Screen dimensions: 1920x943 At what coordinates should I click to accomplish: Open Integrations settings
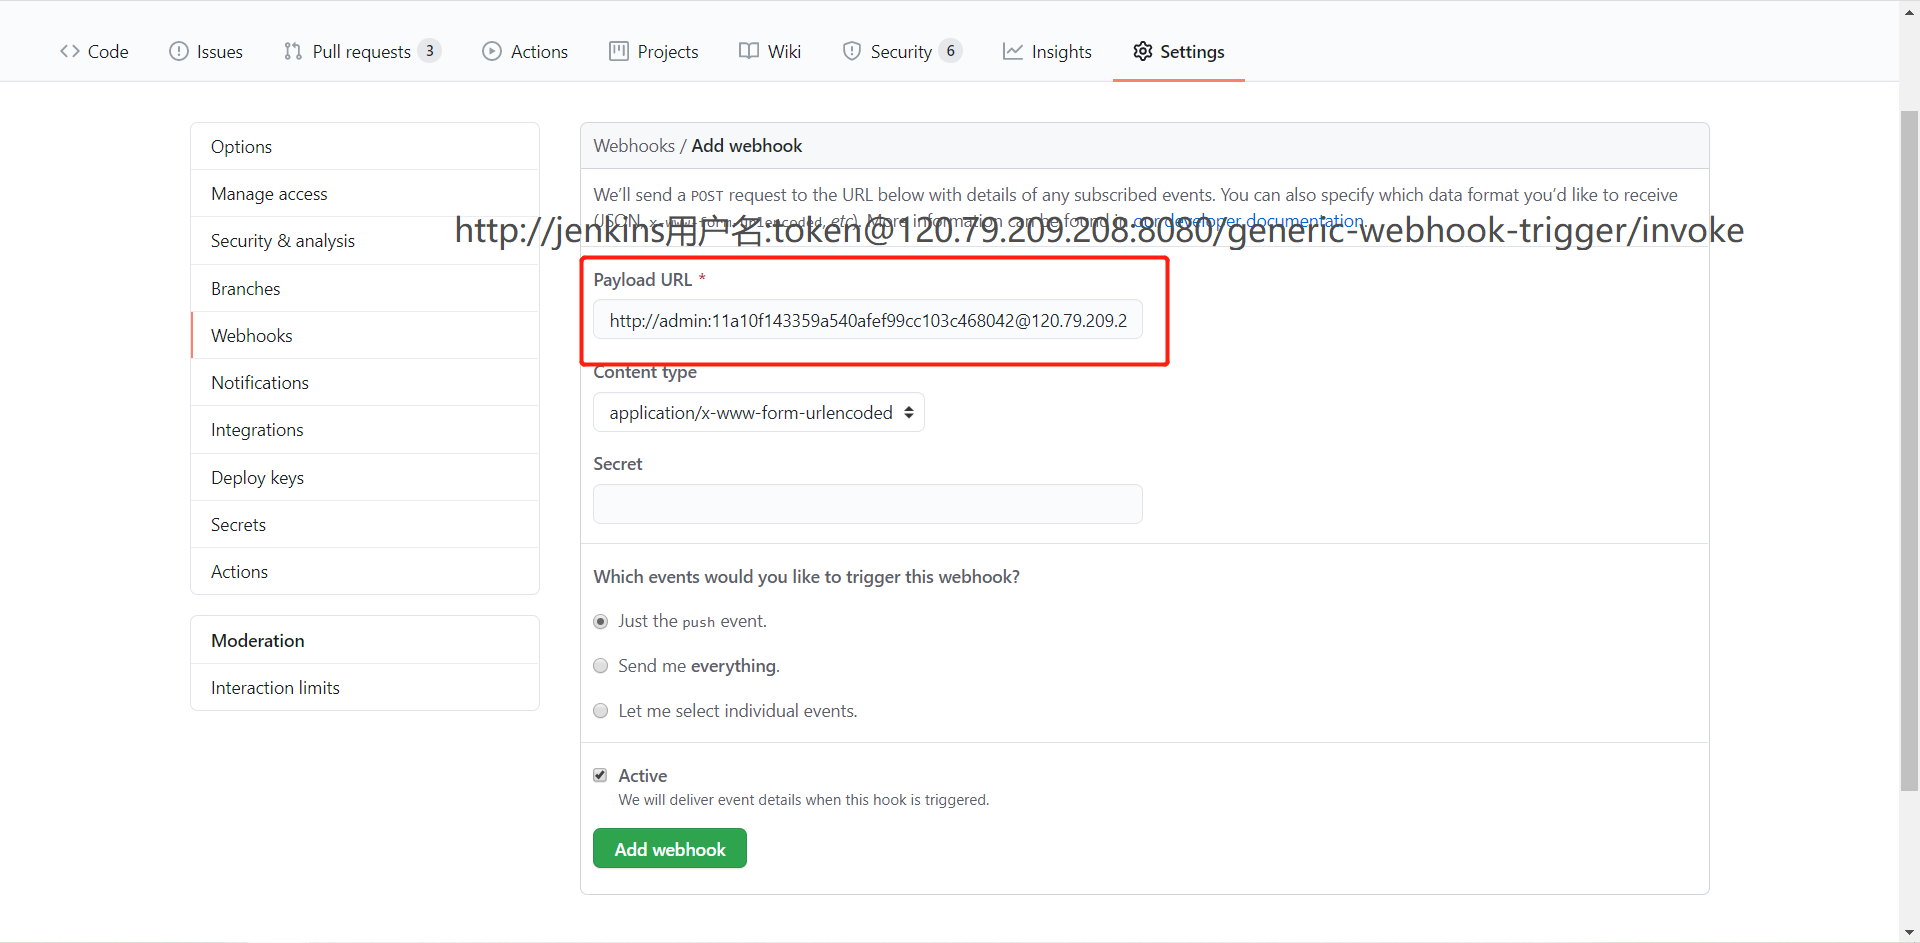pyautogui.click(x=365, y=430)
